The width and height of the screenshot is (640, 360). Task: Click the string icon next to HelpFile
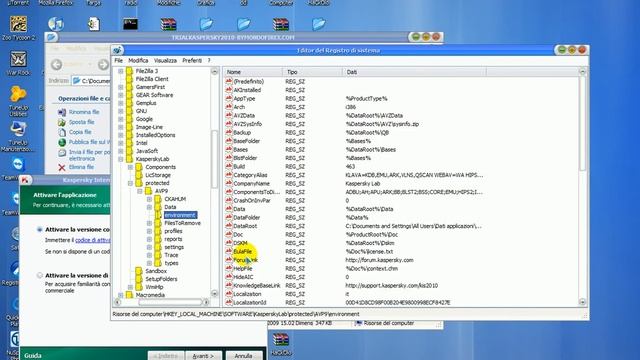229,269
